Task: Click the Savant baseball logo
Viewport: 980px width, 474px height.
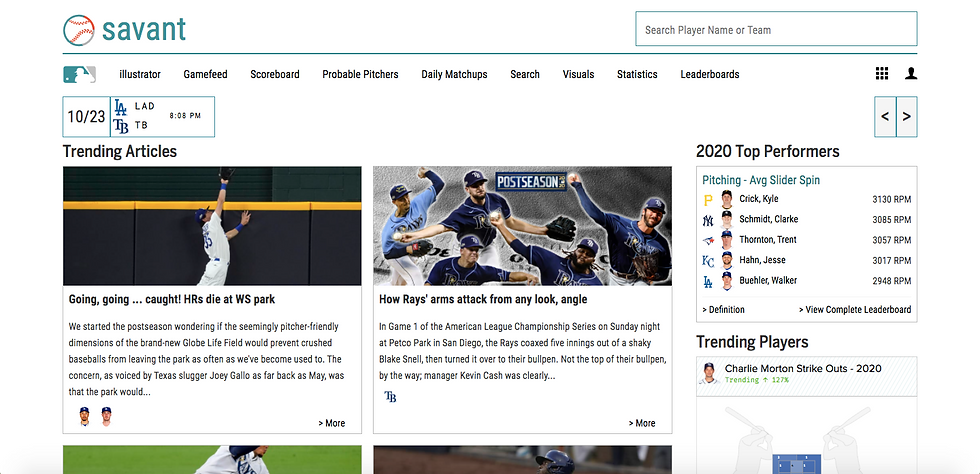Action: 79,29
